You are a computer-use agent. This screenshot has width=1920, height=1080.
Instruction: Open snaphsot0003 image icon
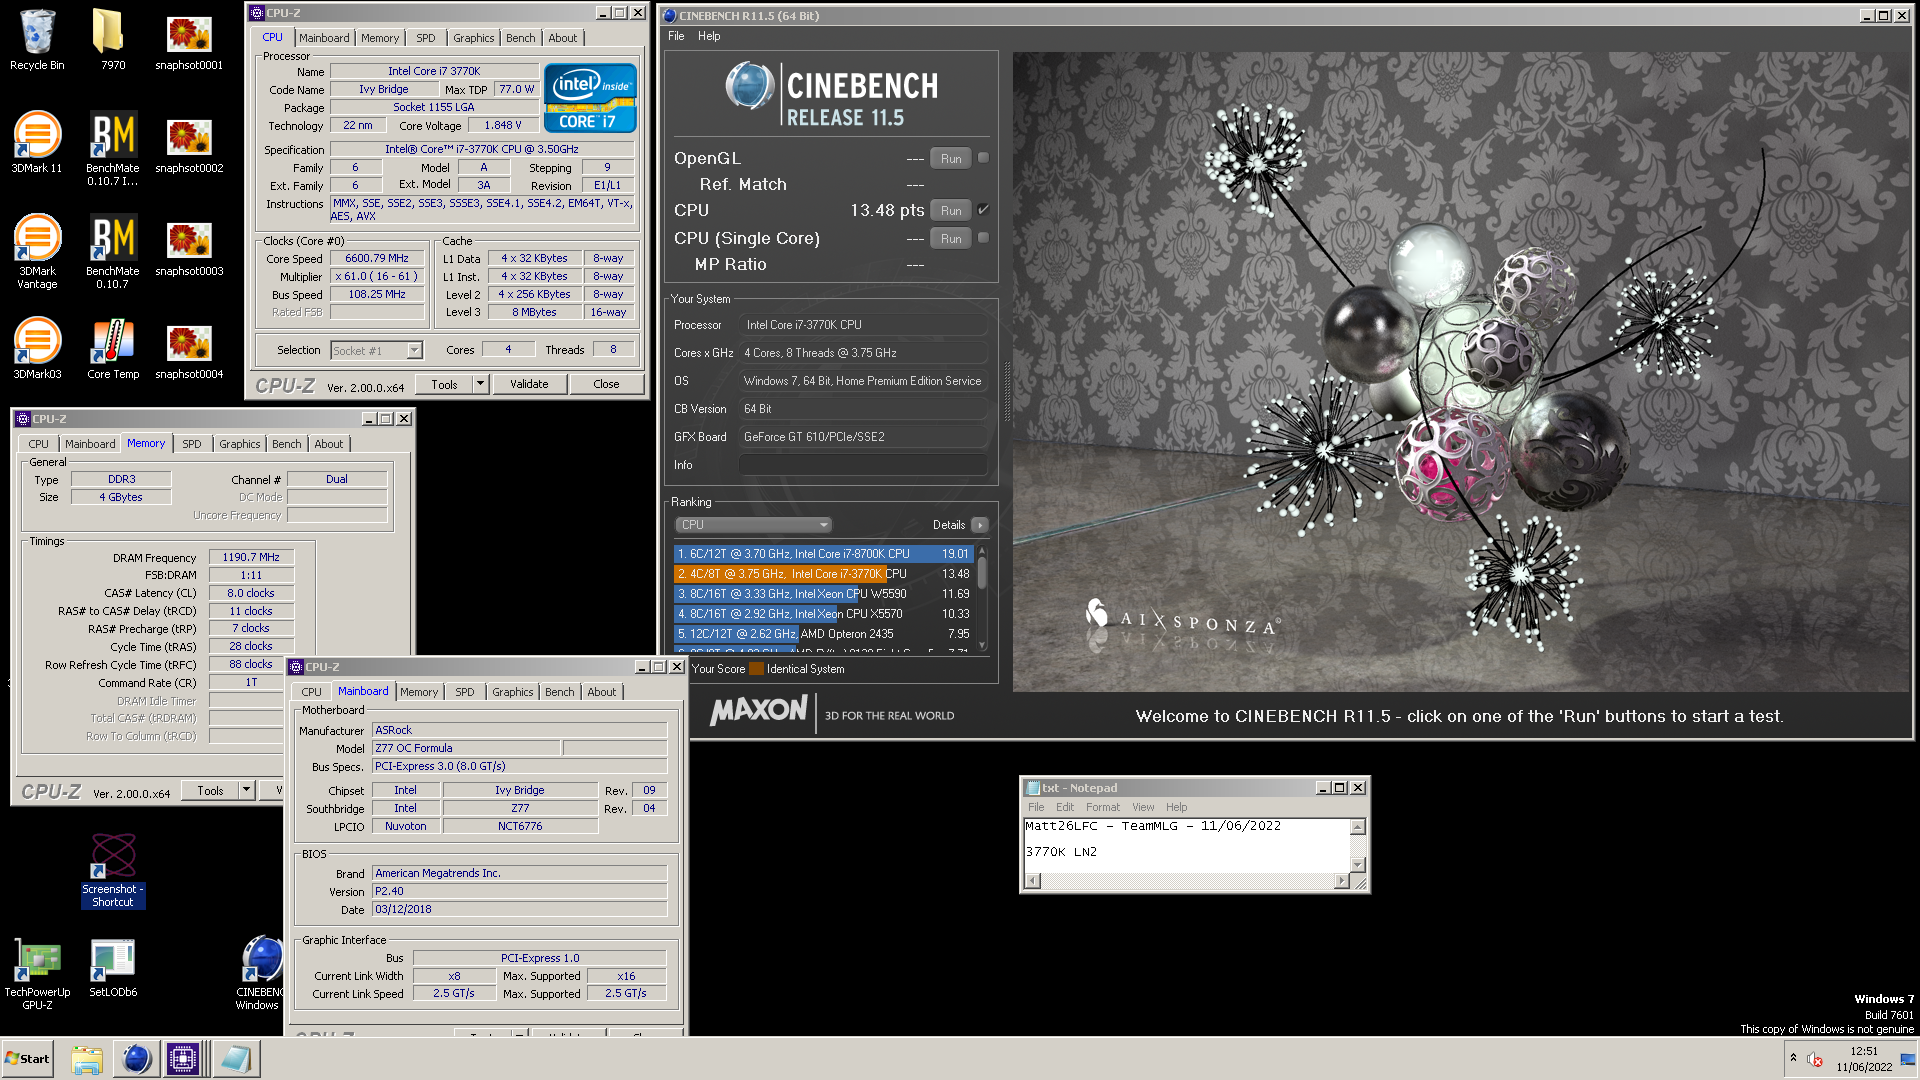(x=189, y=246)
